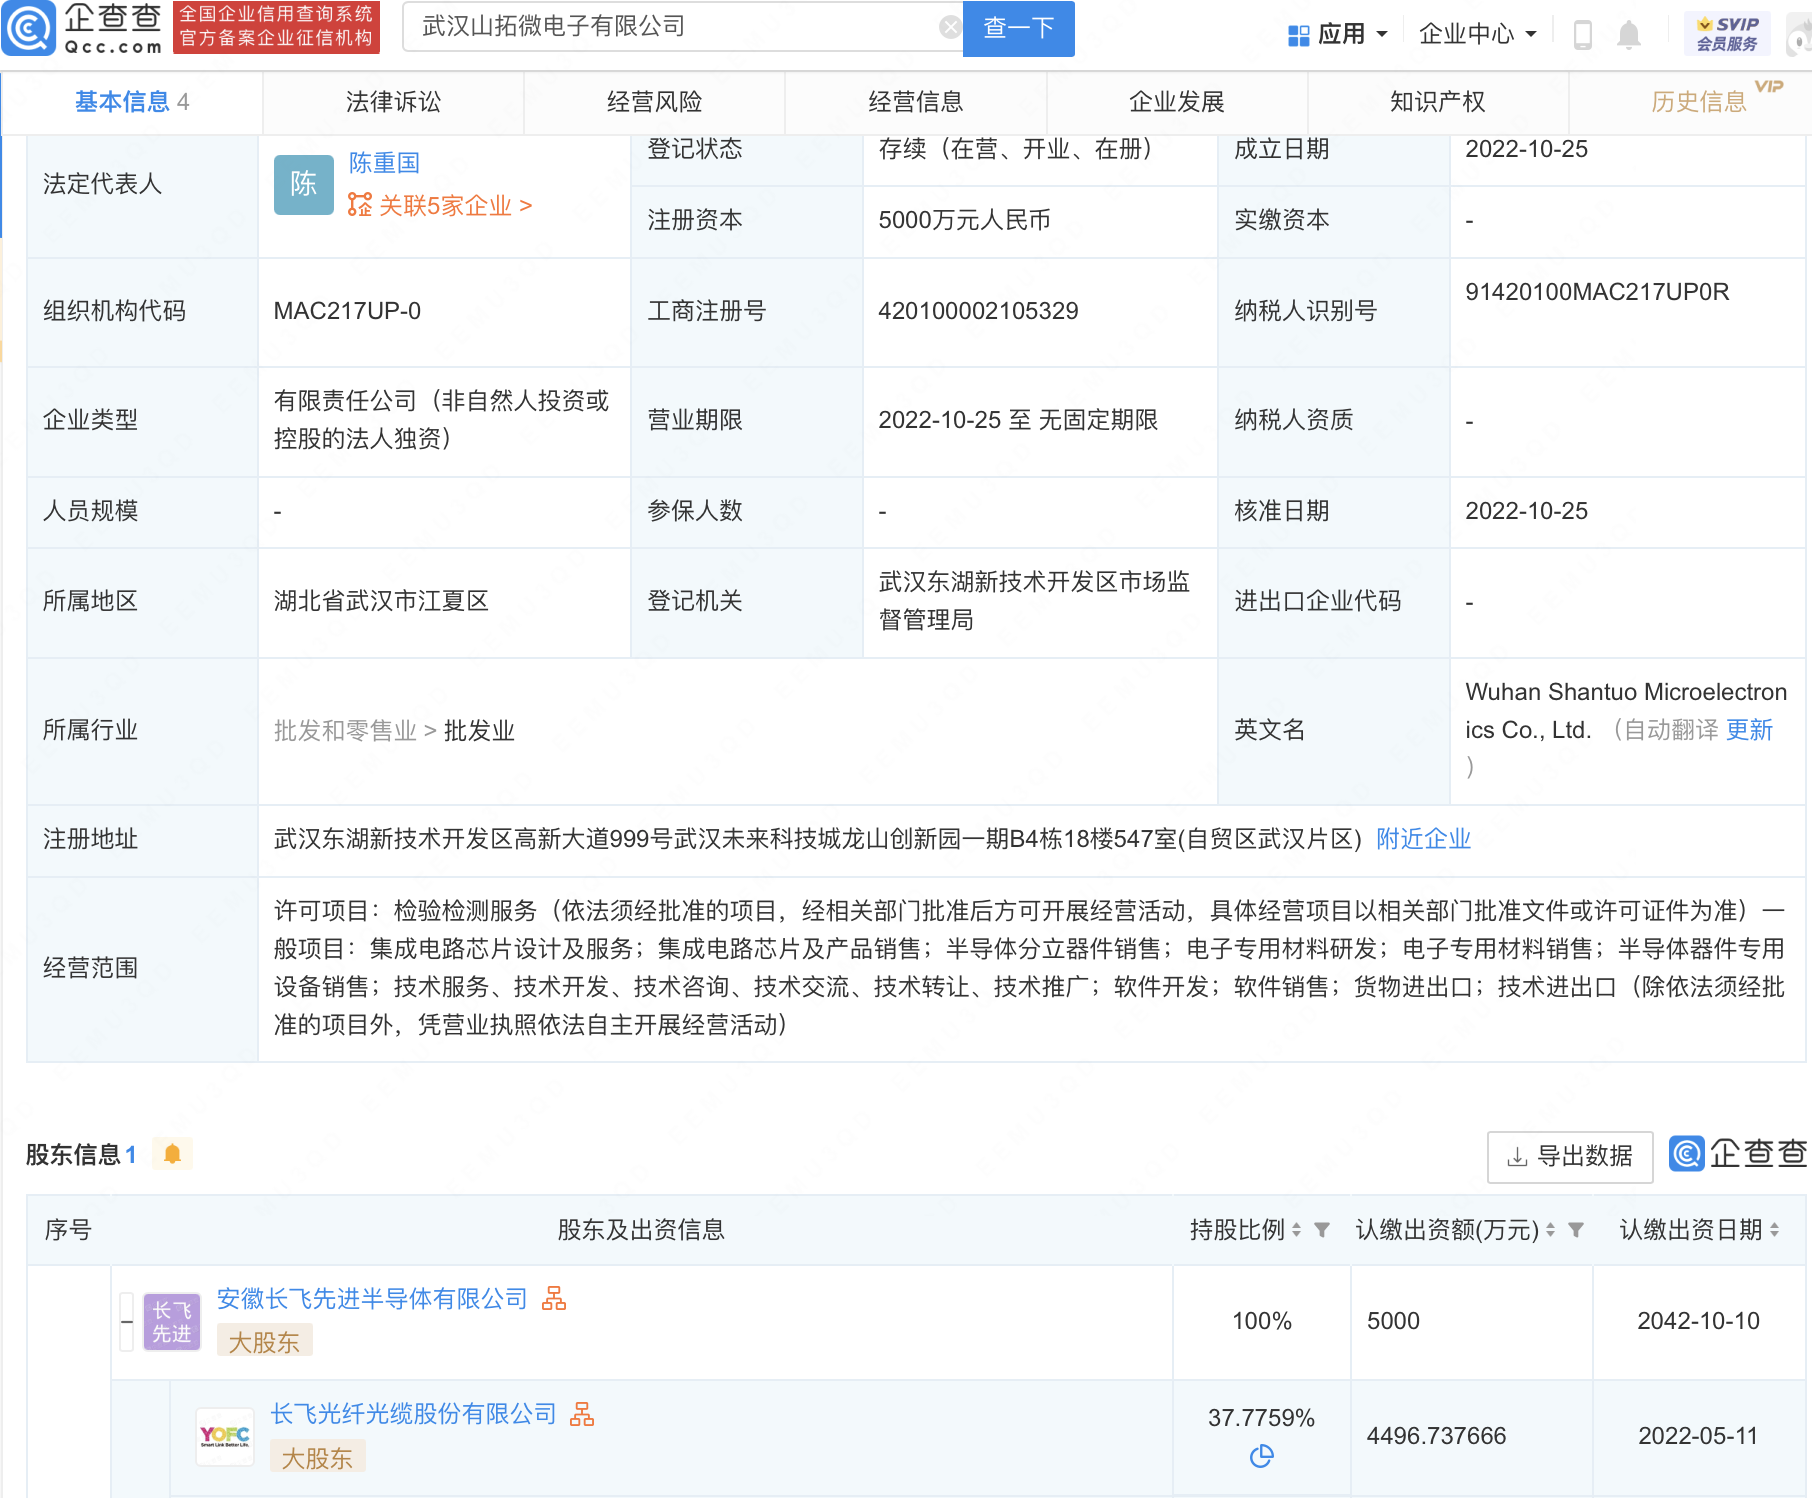Clear the search box with the X icon
The width and height of the screenshot is (1812, 1498).
[950, 27]
